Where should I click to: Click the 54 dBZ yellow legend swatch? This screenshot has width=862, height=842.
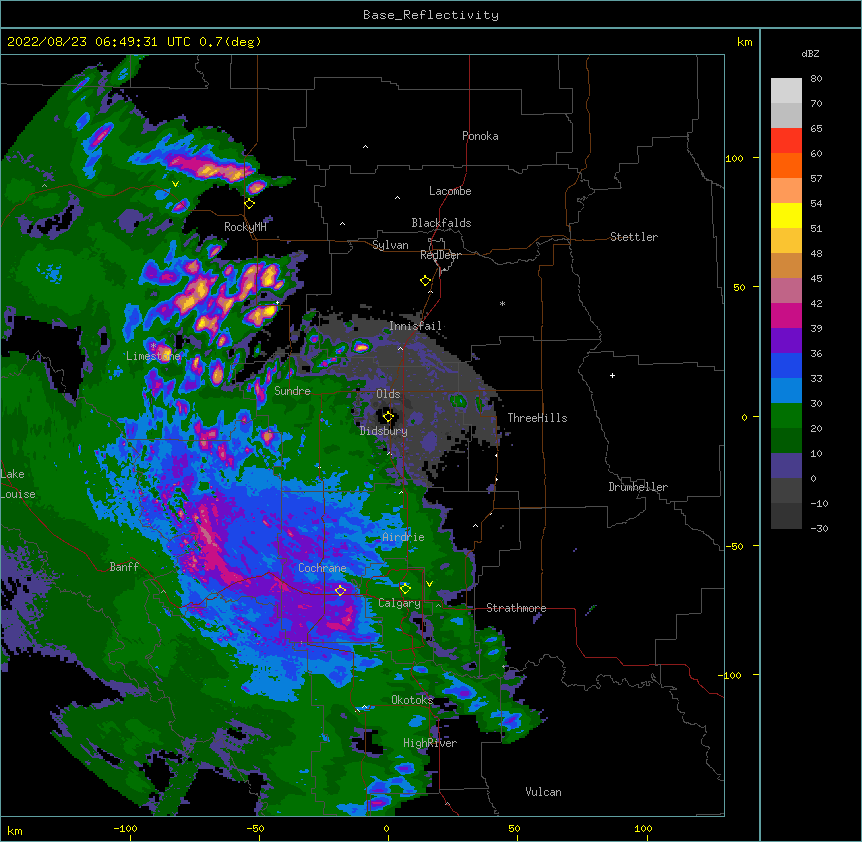pos(786,215)
